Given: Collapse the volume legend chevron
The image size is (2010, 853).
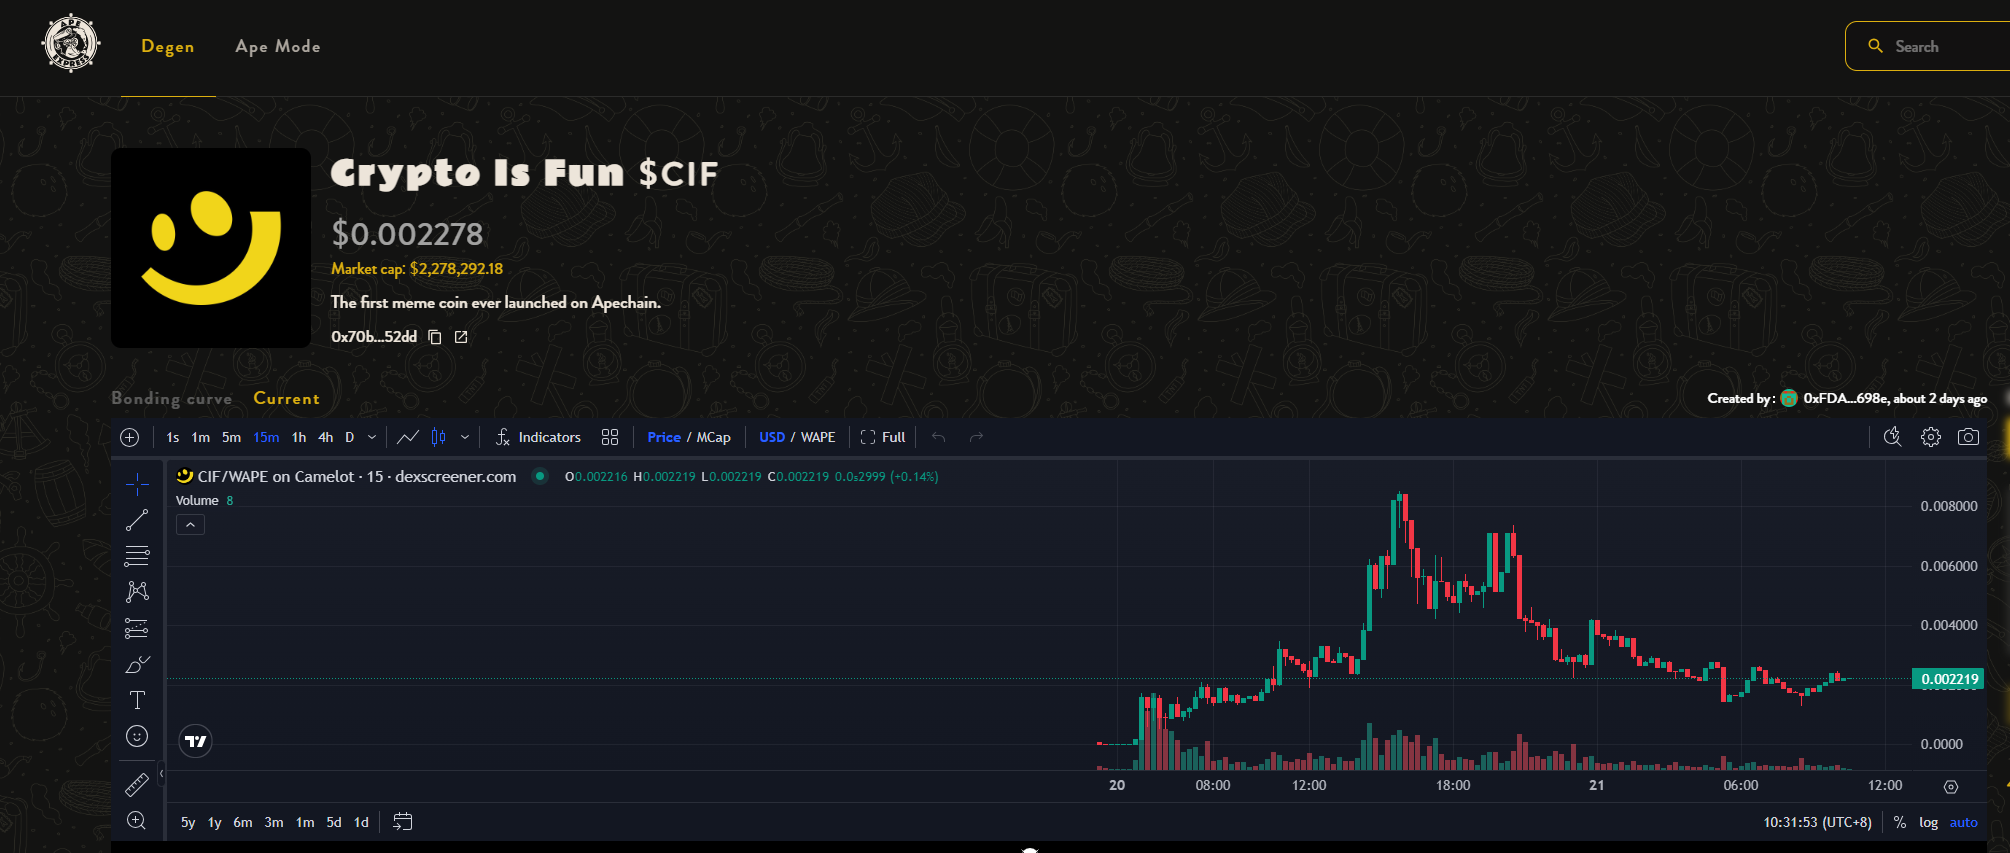Looking at the screenshot, I should [190, 525].
